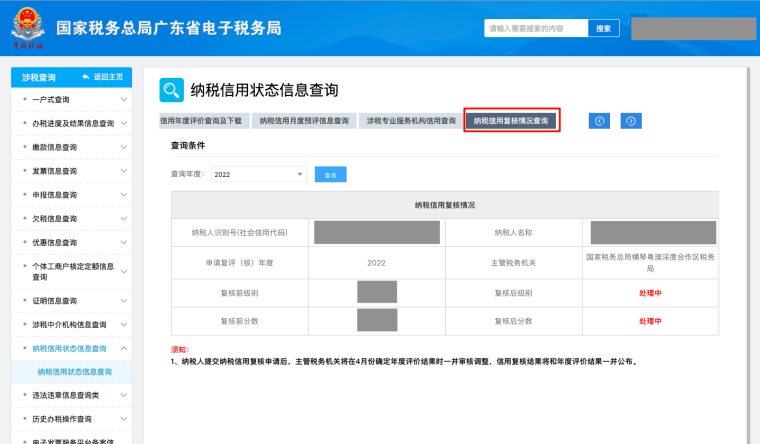The width and height of the screenshot is (760, 444).
Task: Click the 搜索 button
Action: coord(603,29)
